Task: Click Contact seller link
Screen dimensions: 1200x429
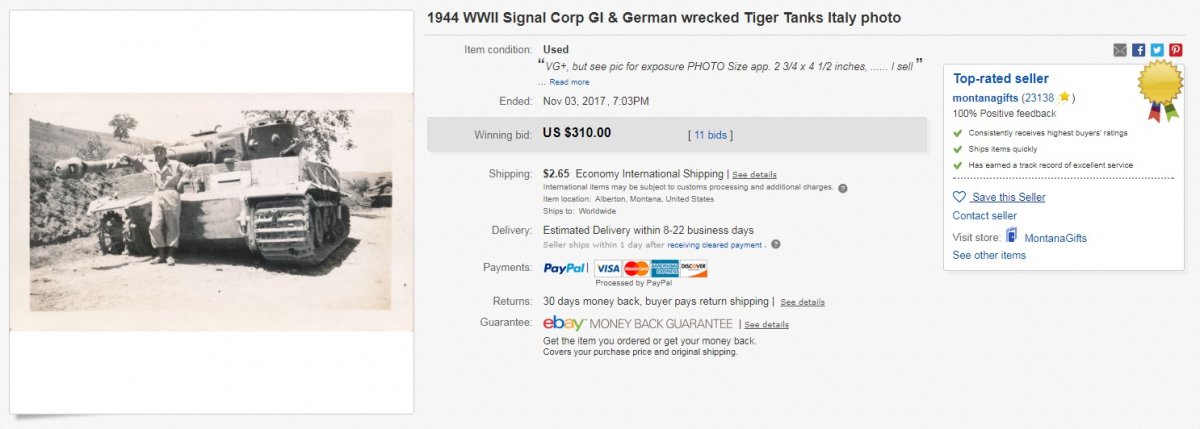Action: pos(984,216)
